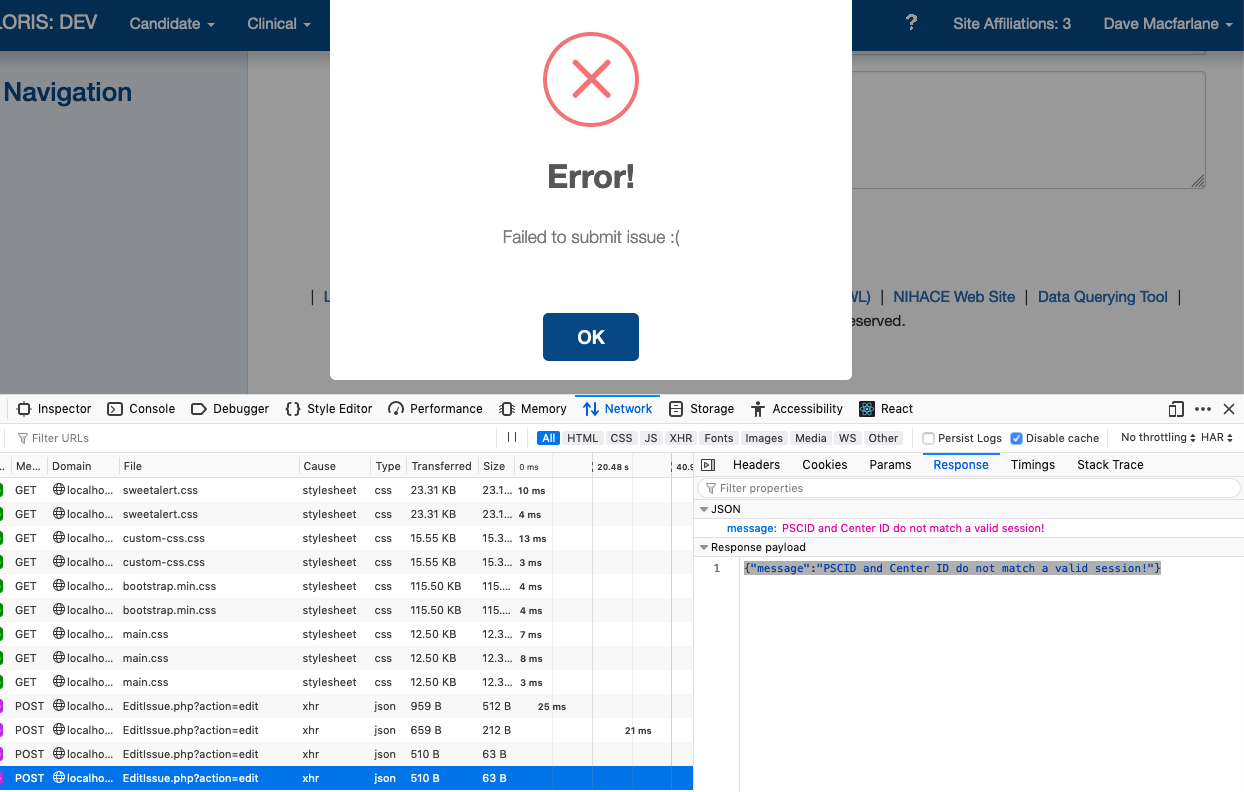
Task: Collapse the Response payload section
Action: coord(705,547)
